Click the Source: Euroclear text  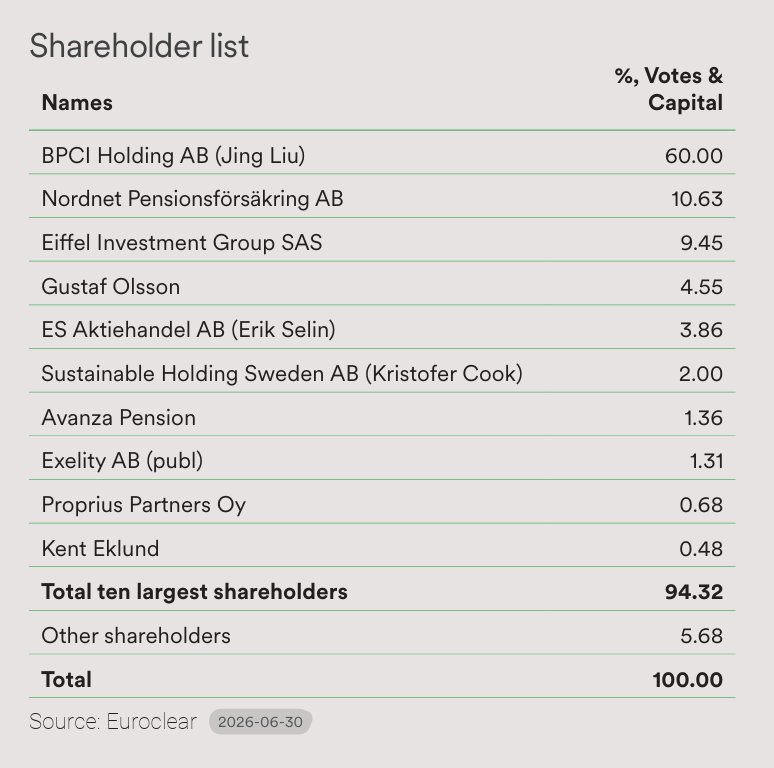(113, 722)
